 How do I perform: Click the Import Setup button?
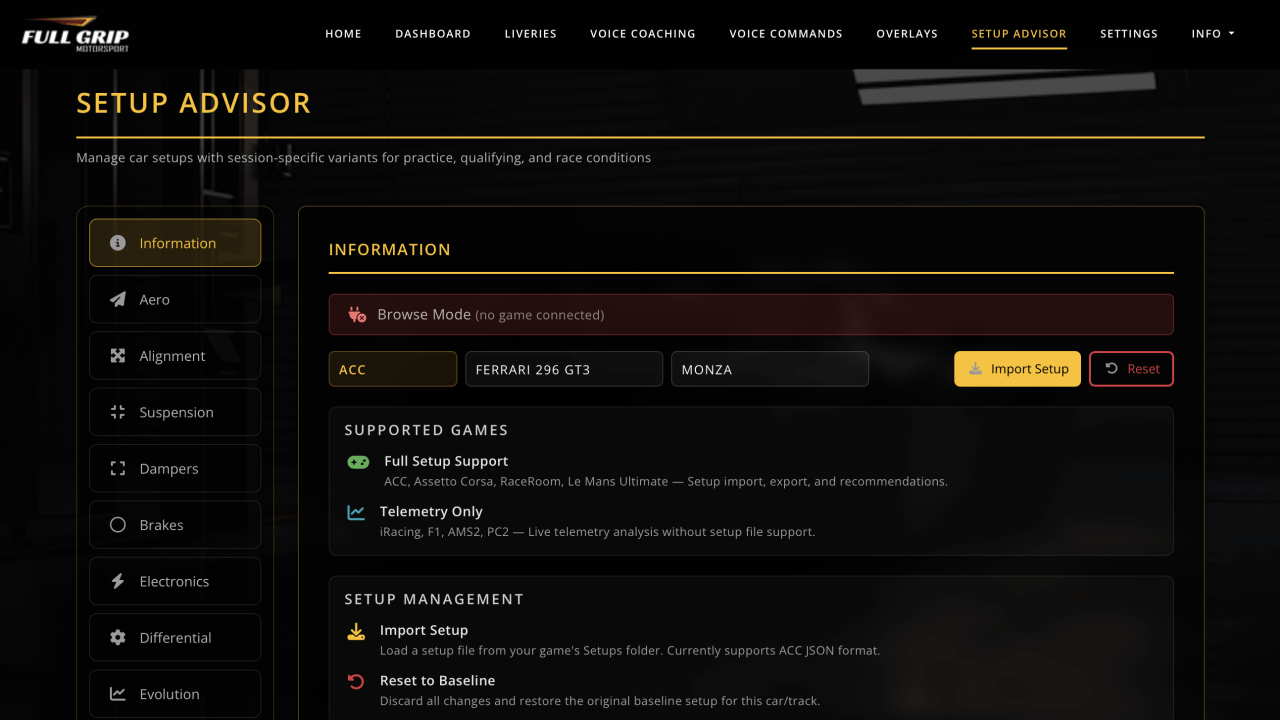1017,368
